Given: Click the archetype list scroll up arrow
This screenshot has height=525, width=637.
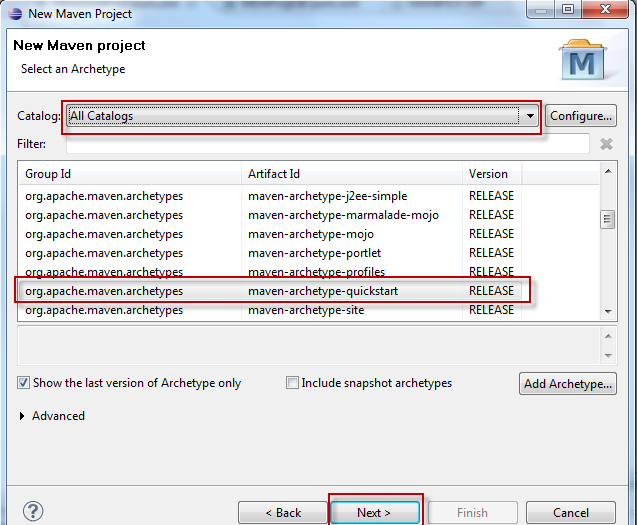Looking at the screenshot, I should 608,171.
